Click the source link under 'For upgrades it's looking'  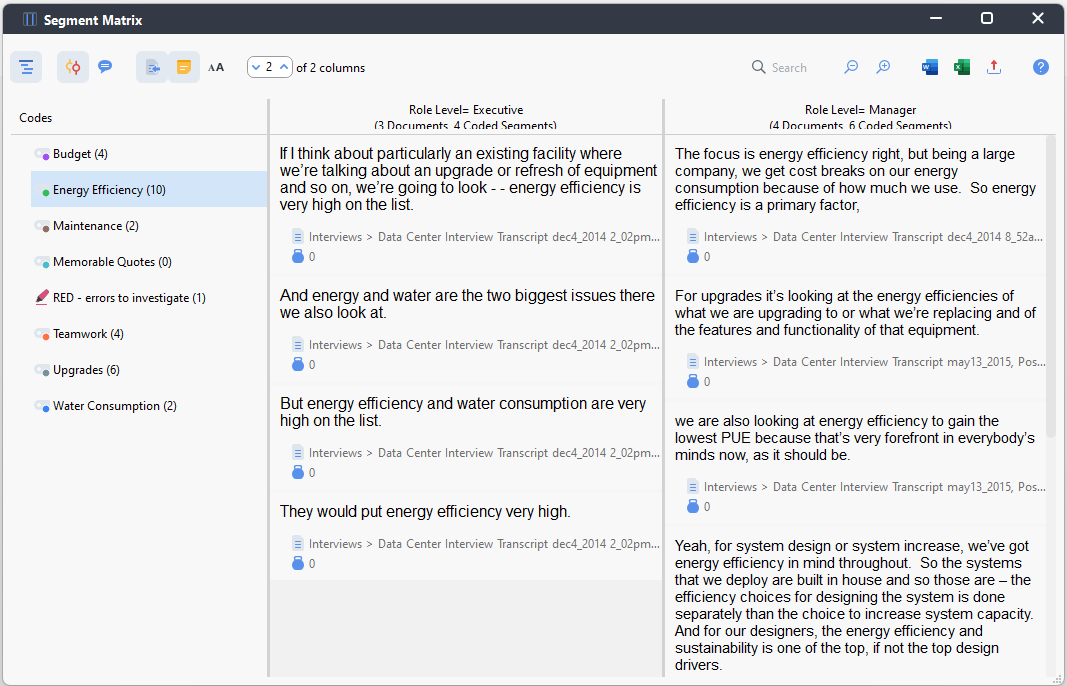click(x=874, y=362)
